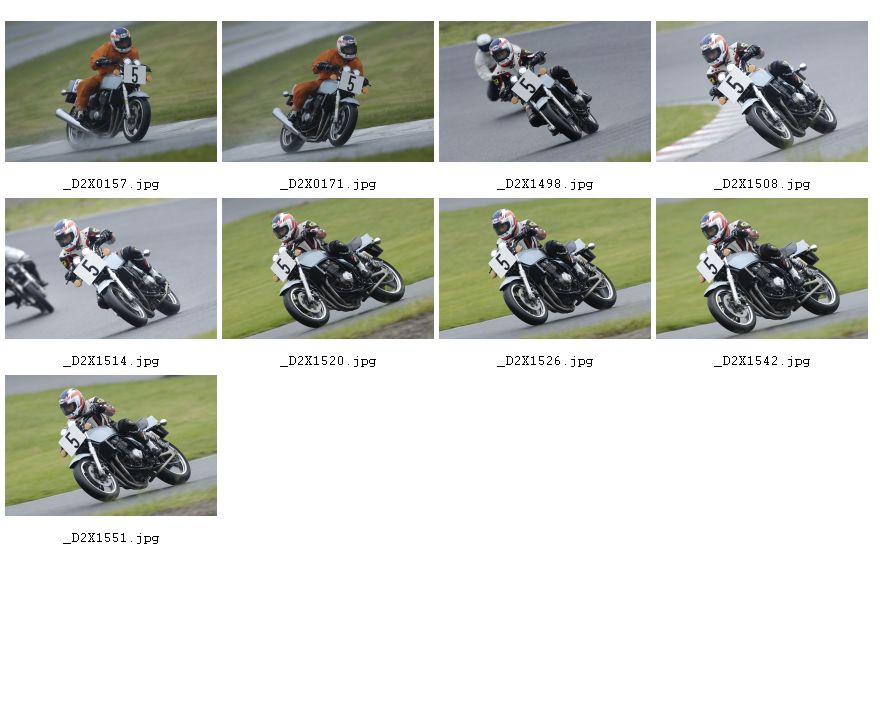Click the rider's helmet in _D2X1551.jpg
The image size is (880, 720).
coord(72,402)
